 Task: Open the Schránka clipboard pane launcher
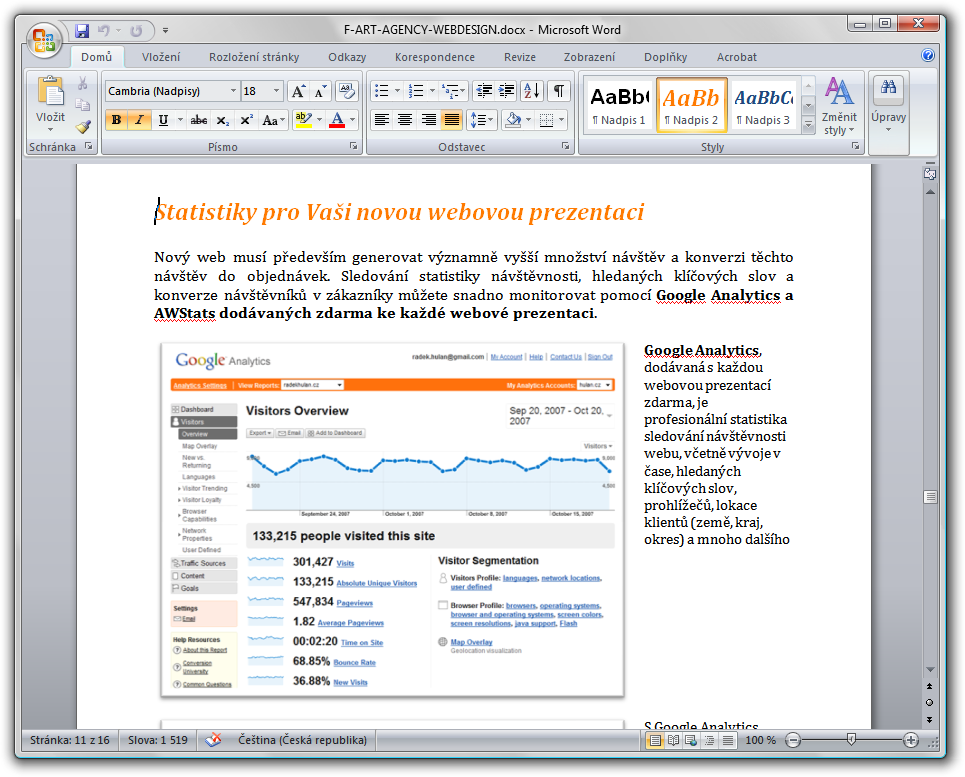click(89, 146)
